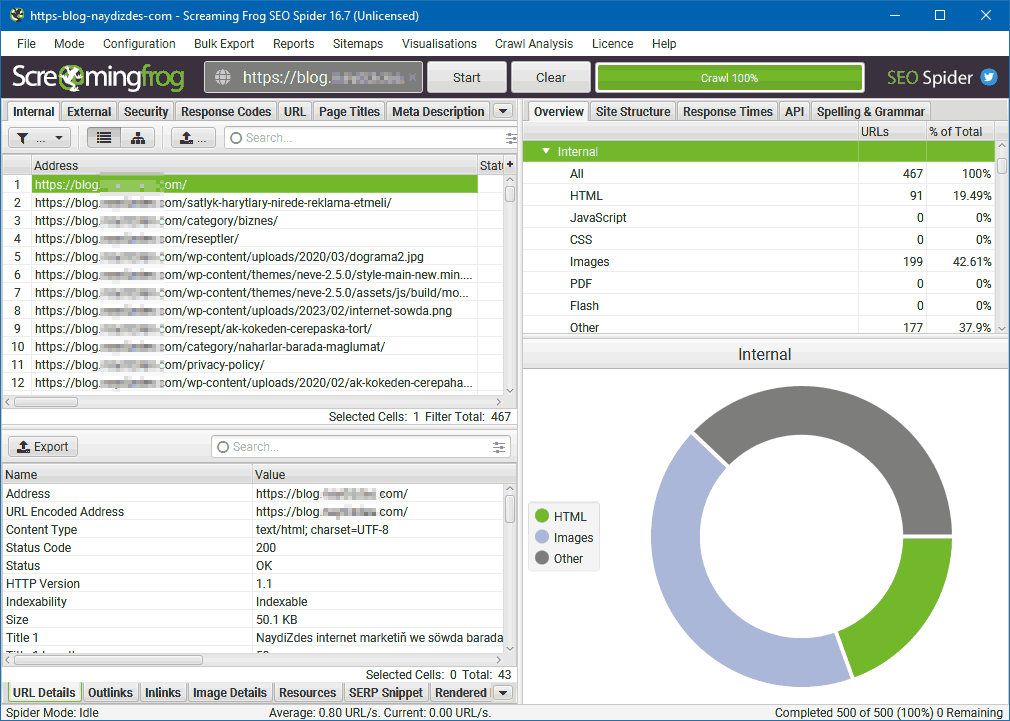This screenshot has height=721, width=1010.
Task: Open the File menu
Action: 26,44
